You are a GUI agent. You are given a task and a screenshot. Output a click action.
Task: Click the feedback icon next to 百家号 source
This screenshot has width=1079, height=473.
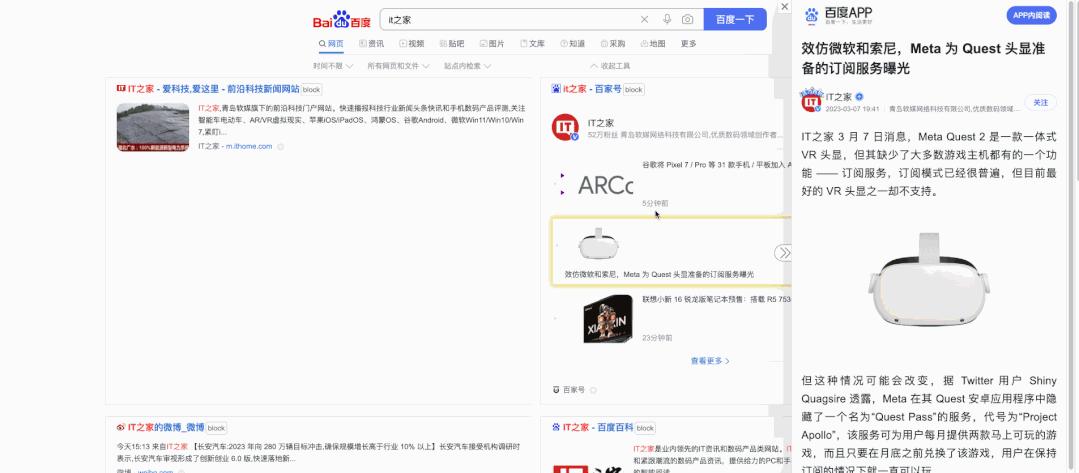593,390
